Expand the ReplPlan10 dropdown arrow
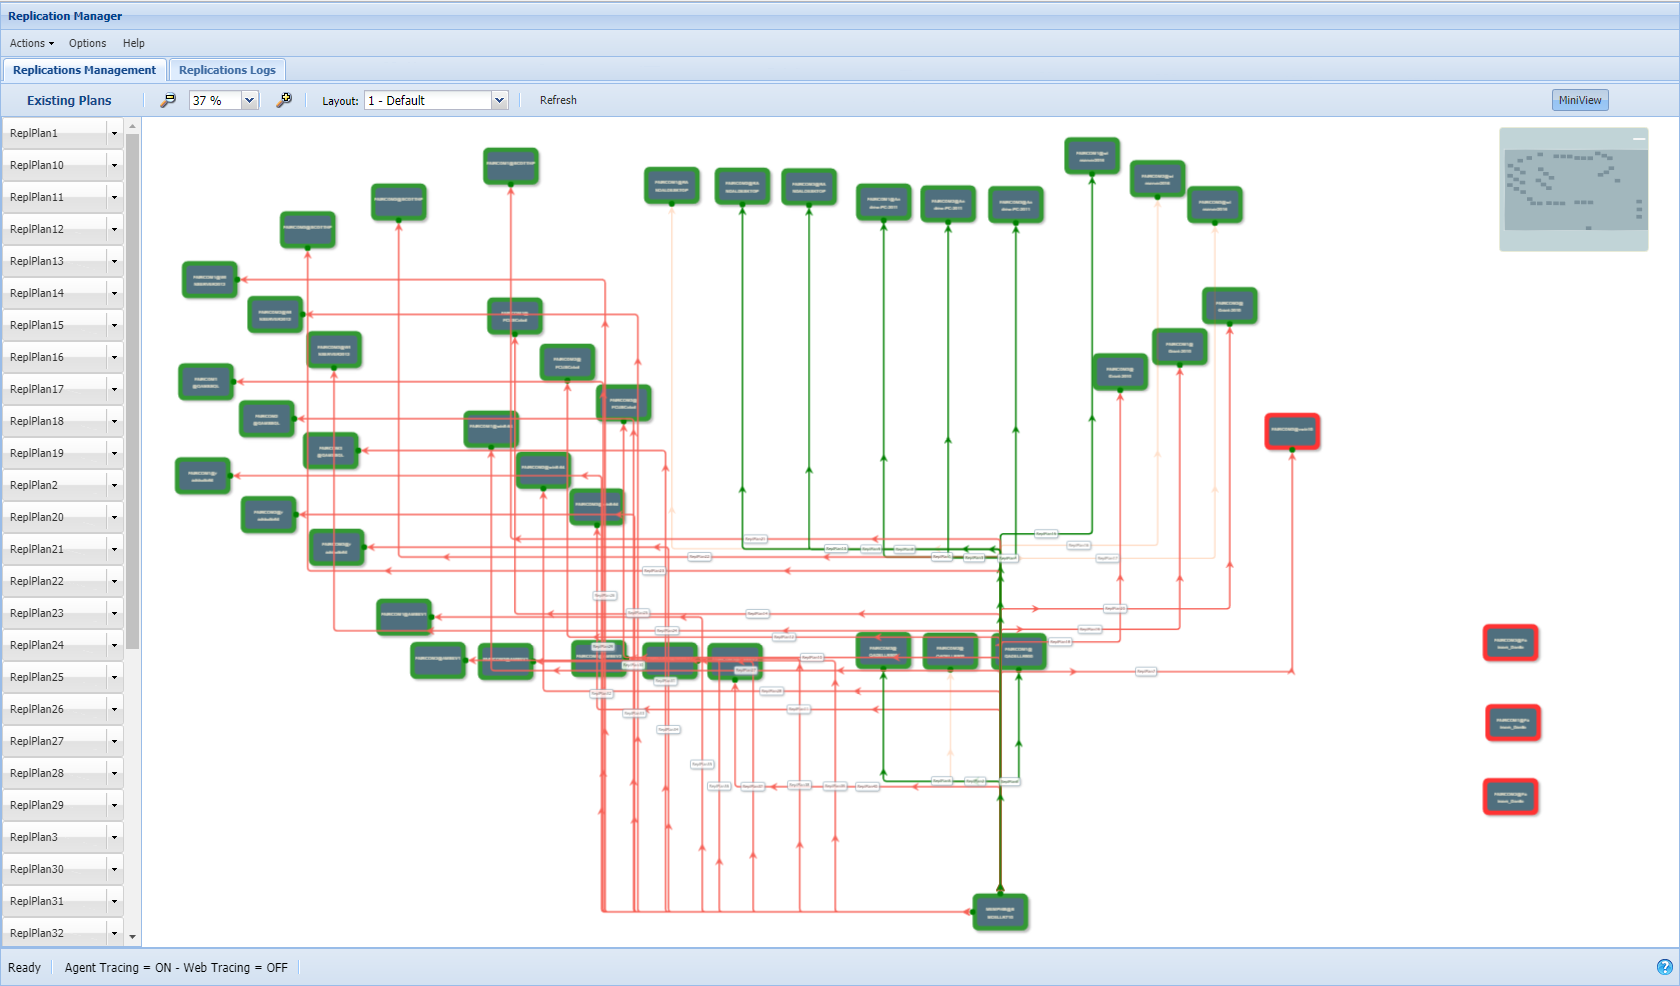This screenshot has width=1680, height=986. click(114, 165)
